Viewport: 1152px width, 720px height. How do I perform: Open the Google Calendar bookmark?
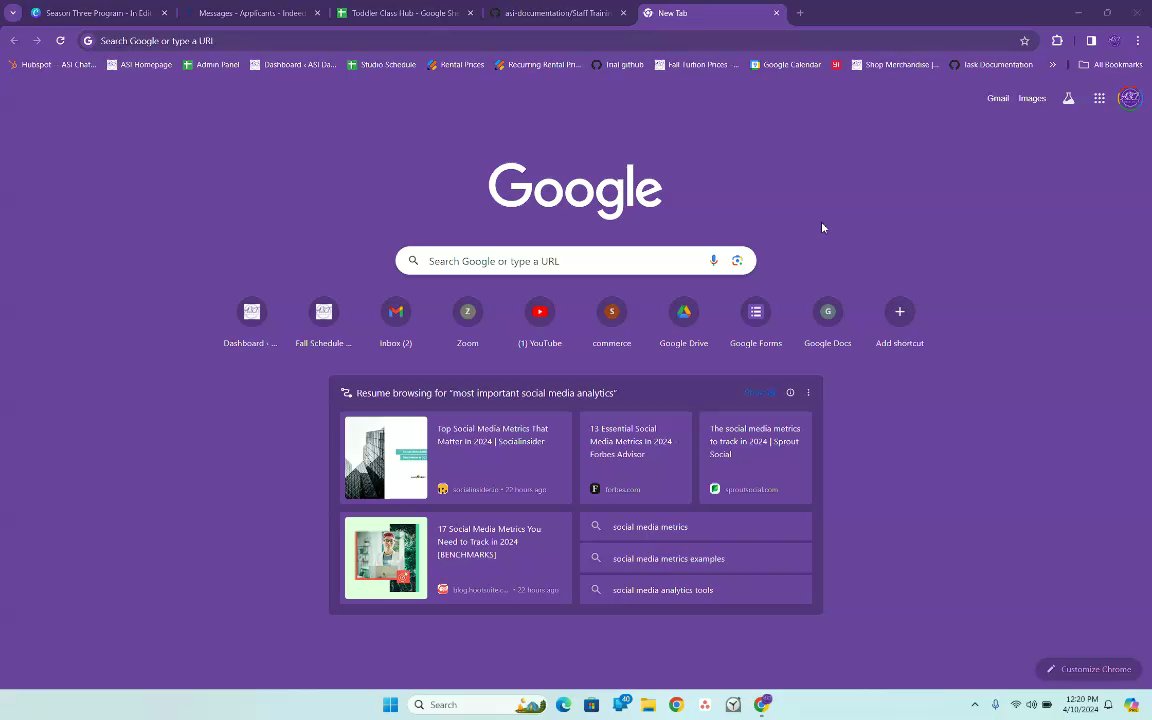tap(785, 65)
